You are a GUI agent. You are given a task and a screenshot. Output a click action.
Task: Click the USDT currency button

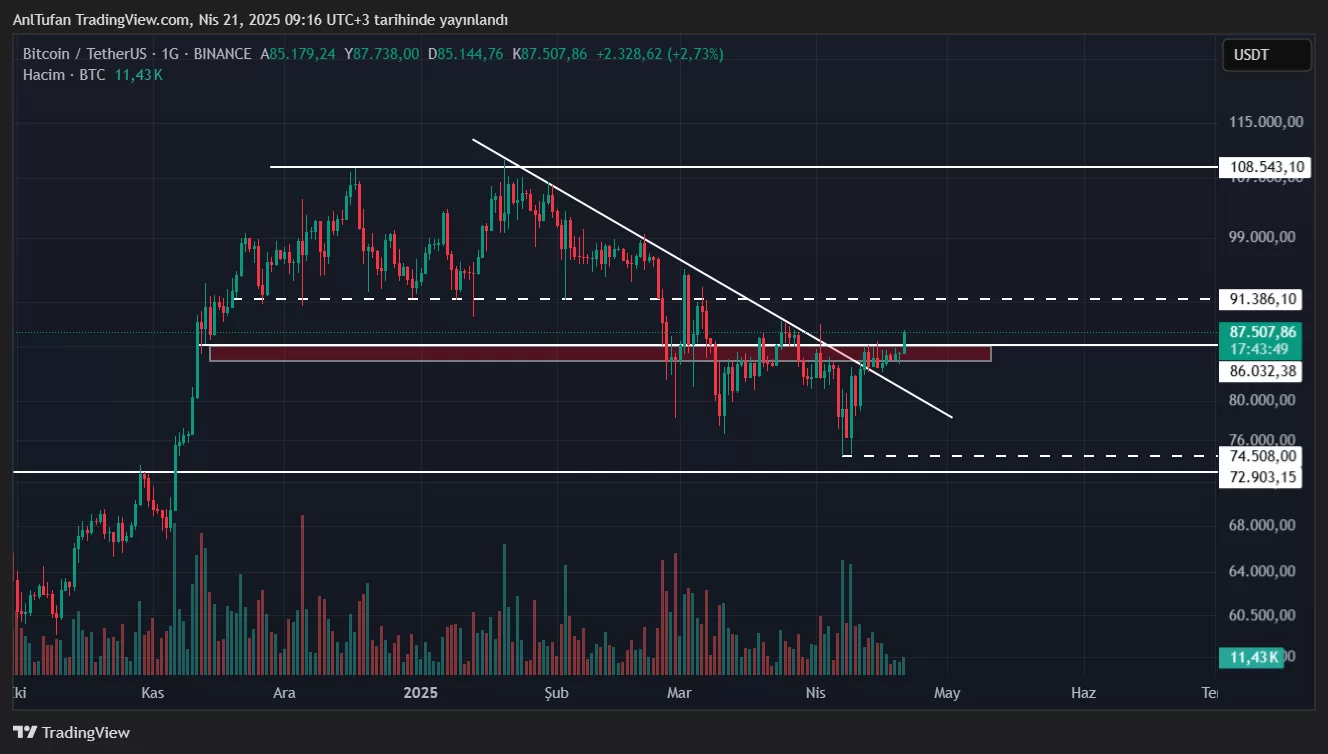tap(1266, 55)
